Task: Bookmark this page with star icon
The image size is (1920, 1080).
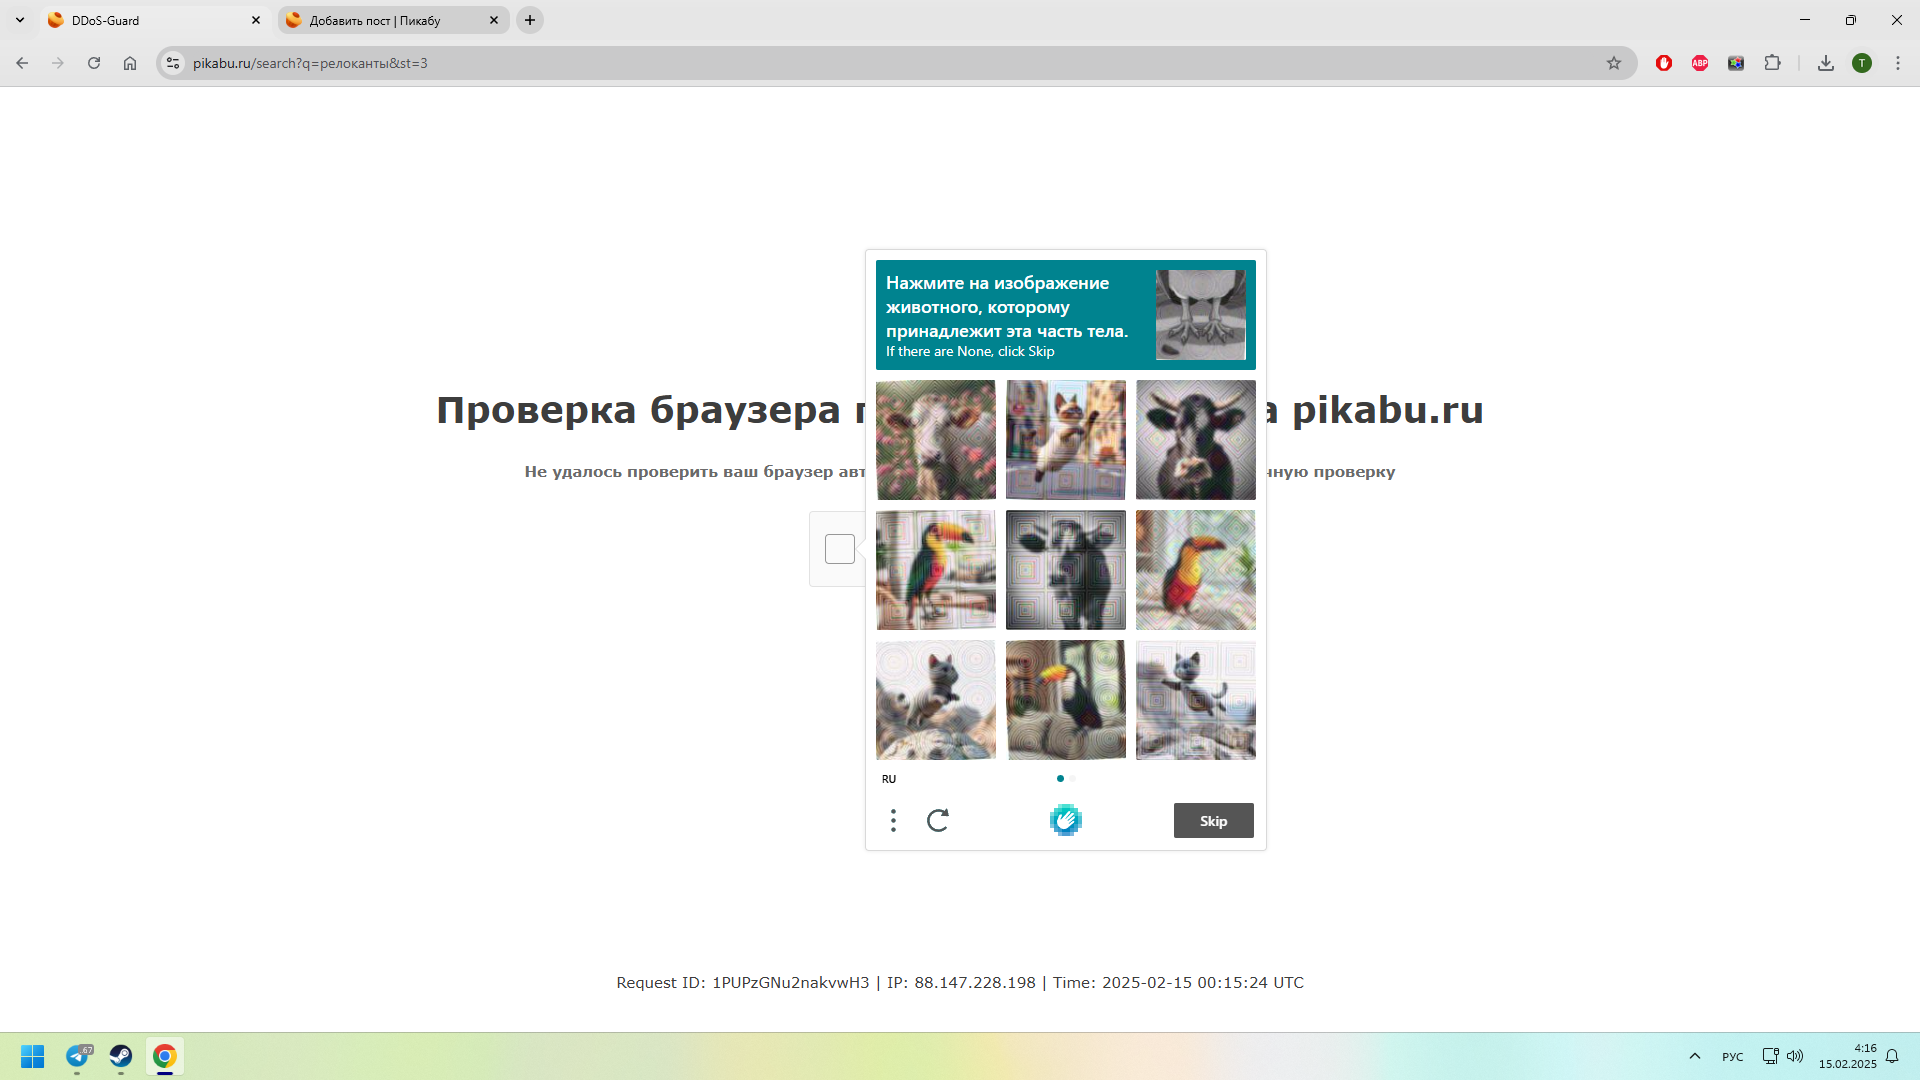Action: tap(1613, 63)
